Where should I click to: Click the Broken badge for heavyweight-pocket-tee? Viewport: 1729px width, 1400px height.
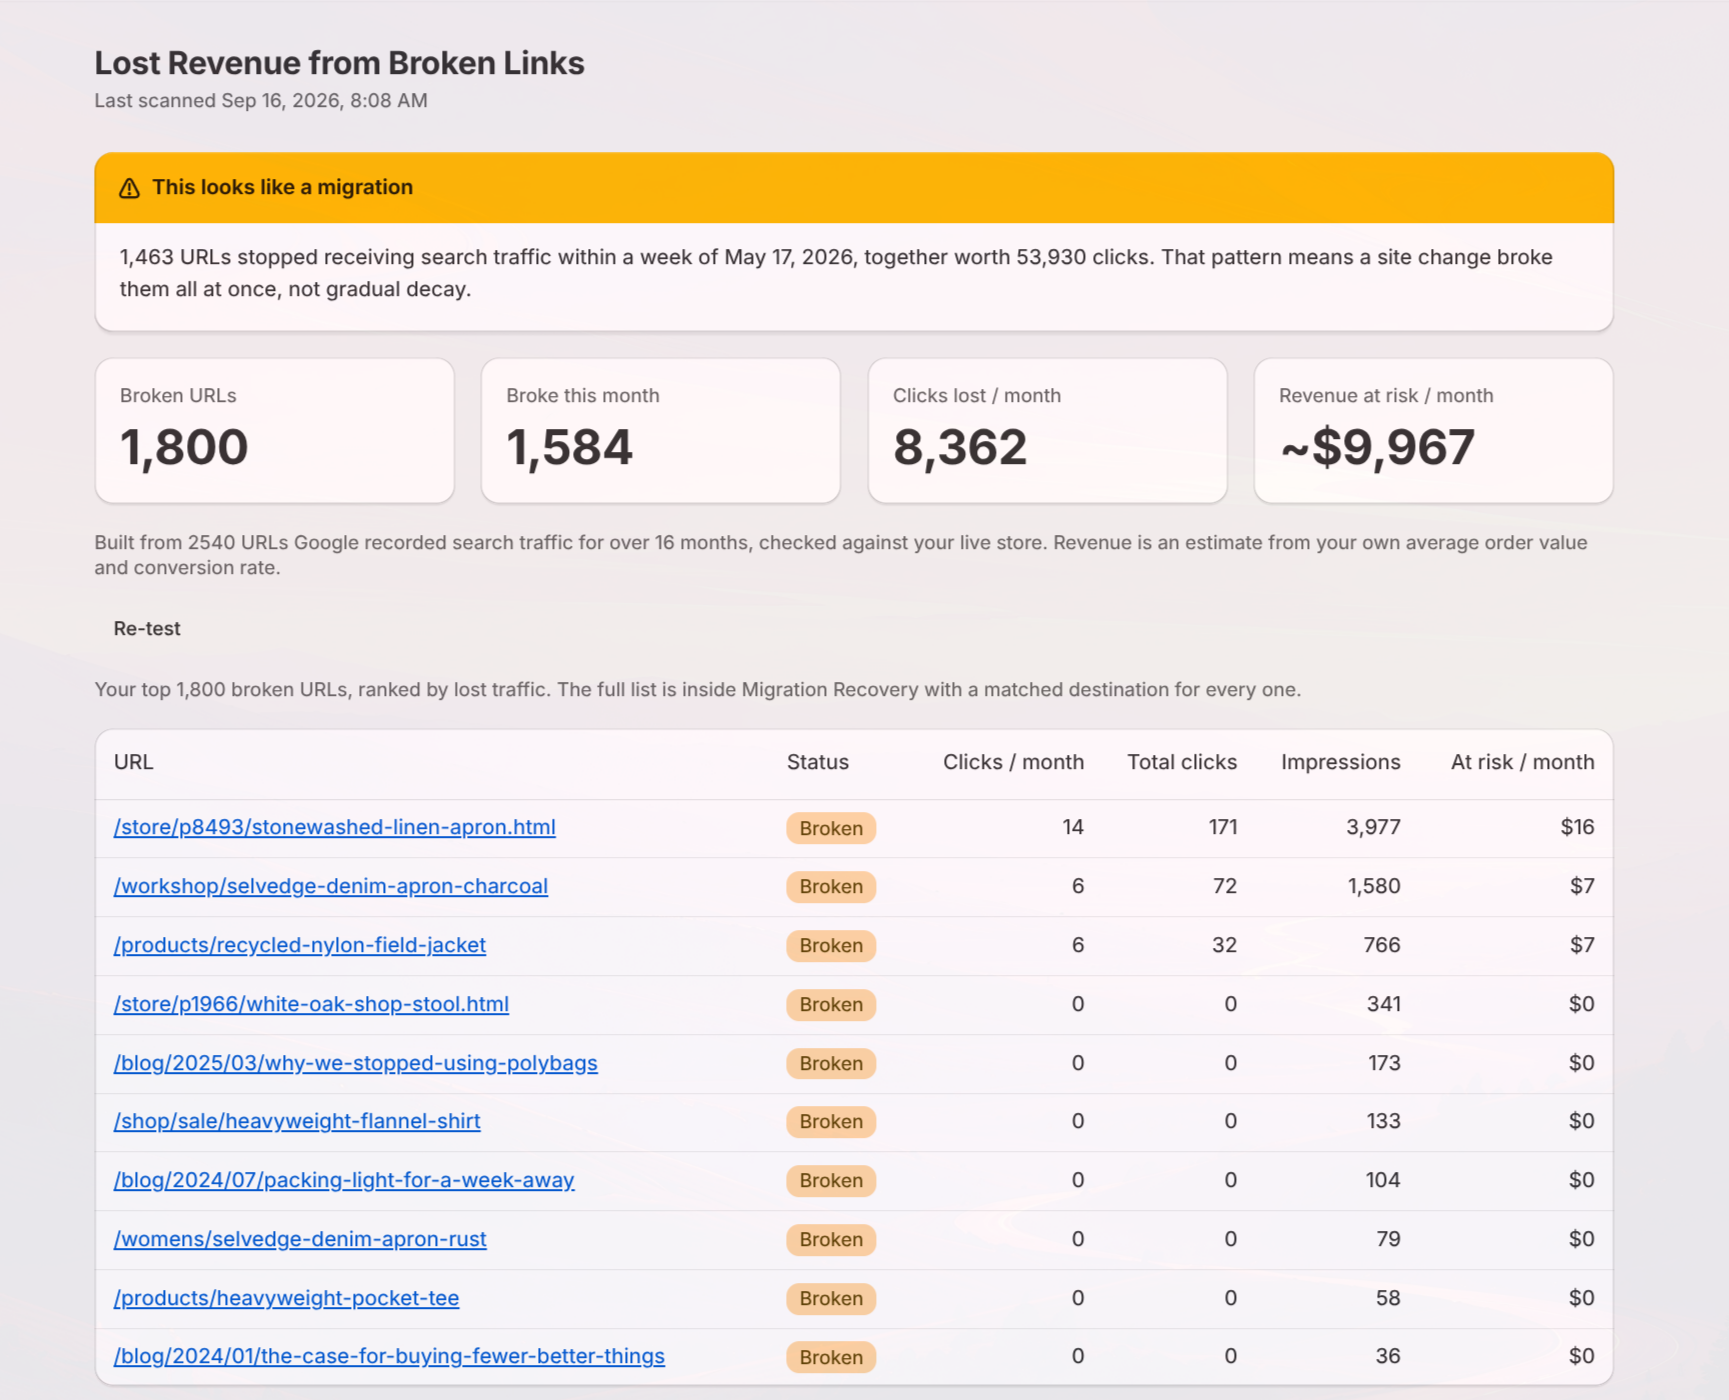click(x=831, y=1299)
